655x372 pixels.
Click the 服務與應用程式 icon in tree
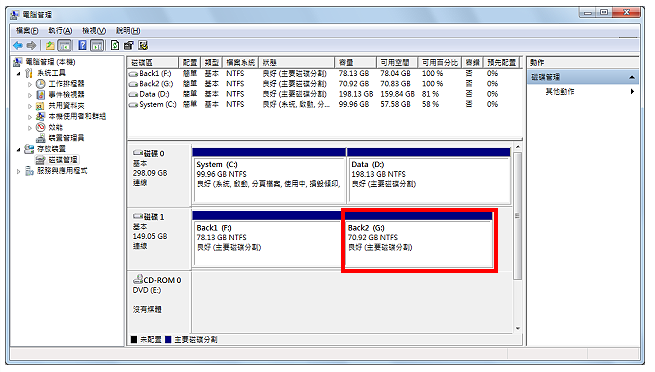point(29,170)
